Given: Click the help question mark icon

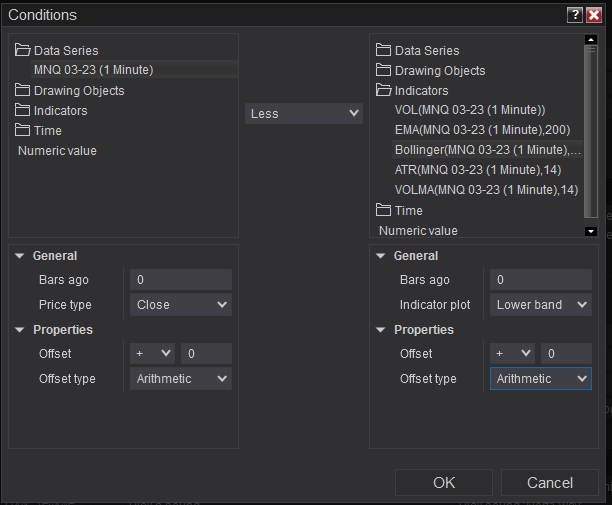Looking at the screenshot, I should click(x=574, y=15).
